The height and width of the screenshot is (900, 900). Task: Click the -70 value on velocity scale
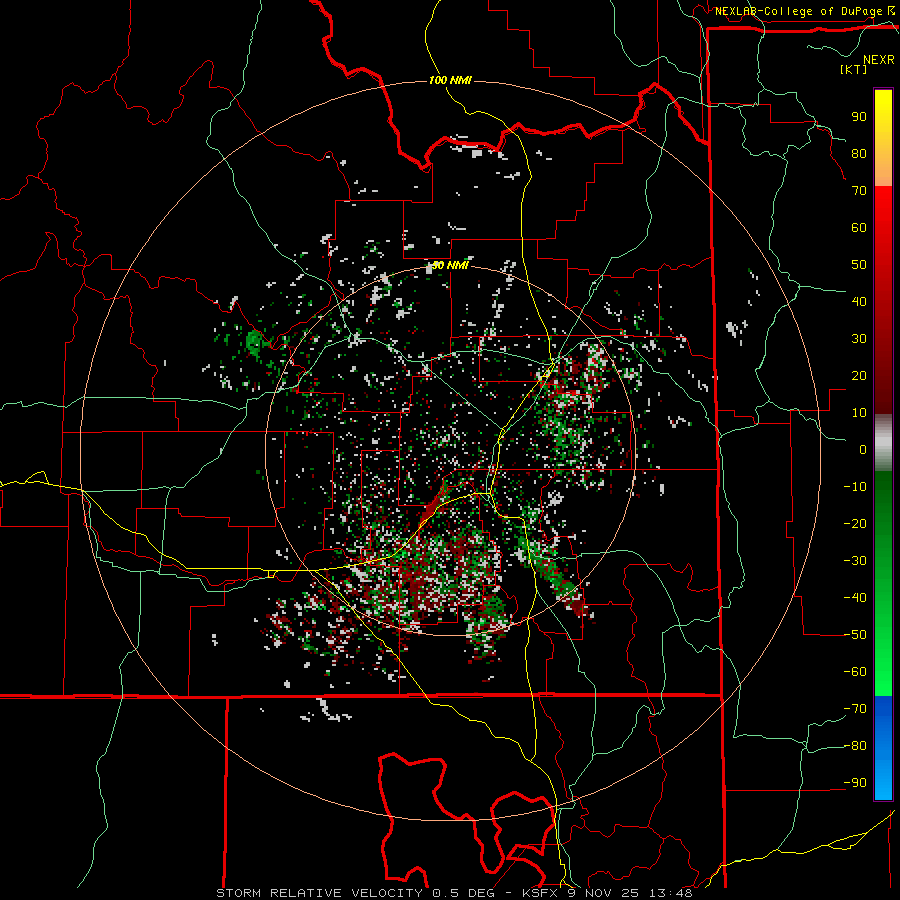(x=855, y=709)
